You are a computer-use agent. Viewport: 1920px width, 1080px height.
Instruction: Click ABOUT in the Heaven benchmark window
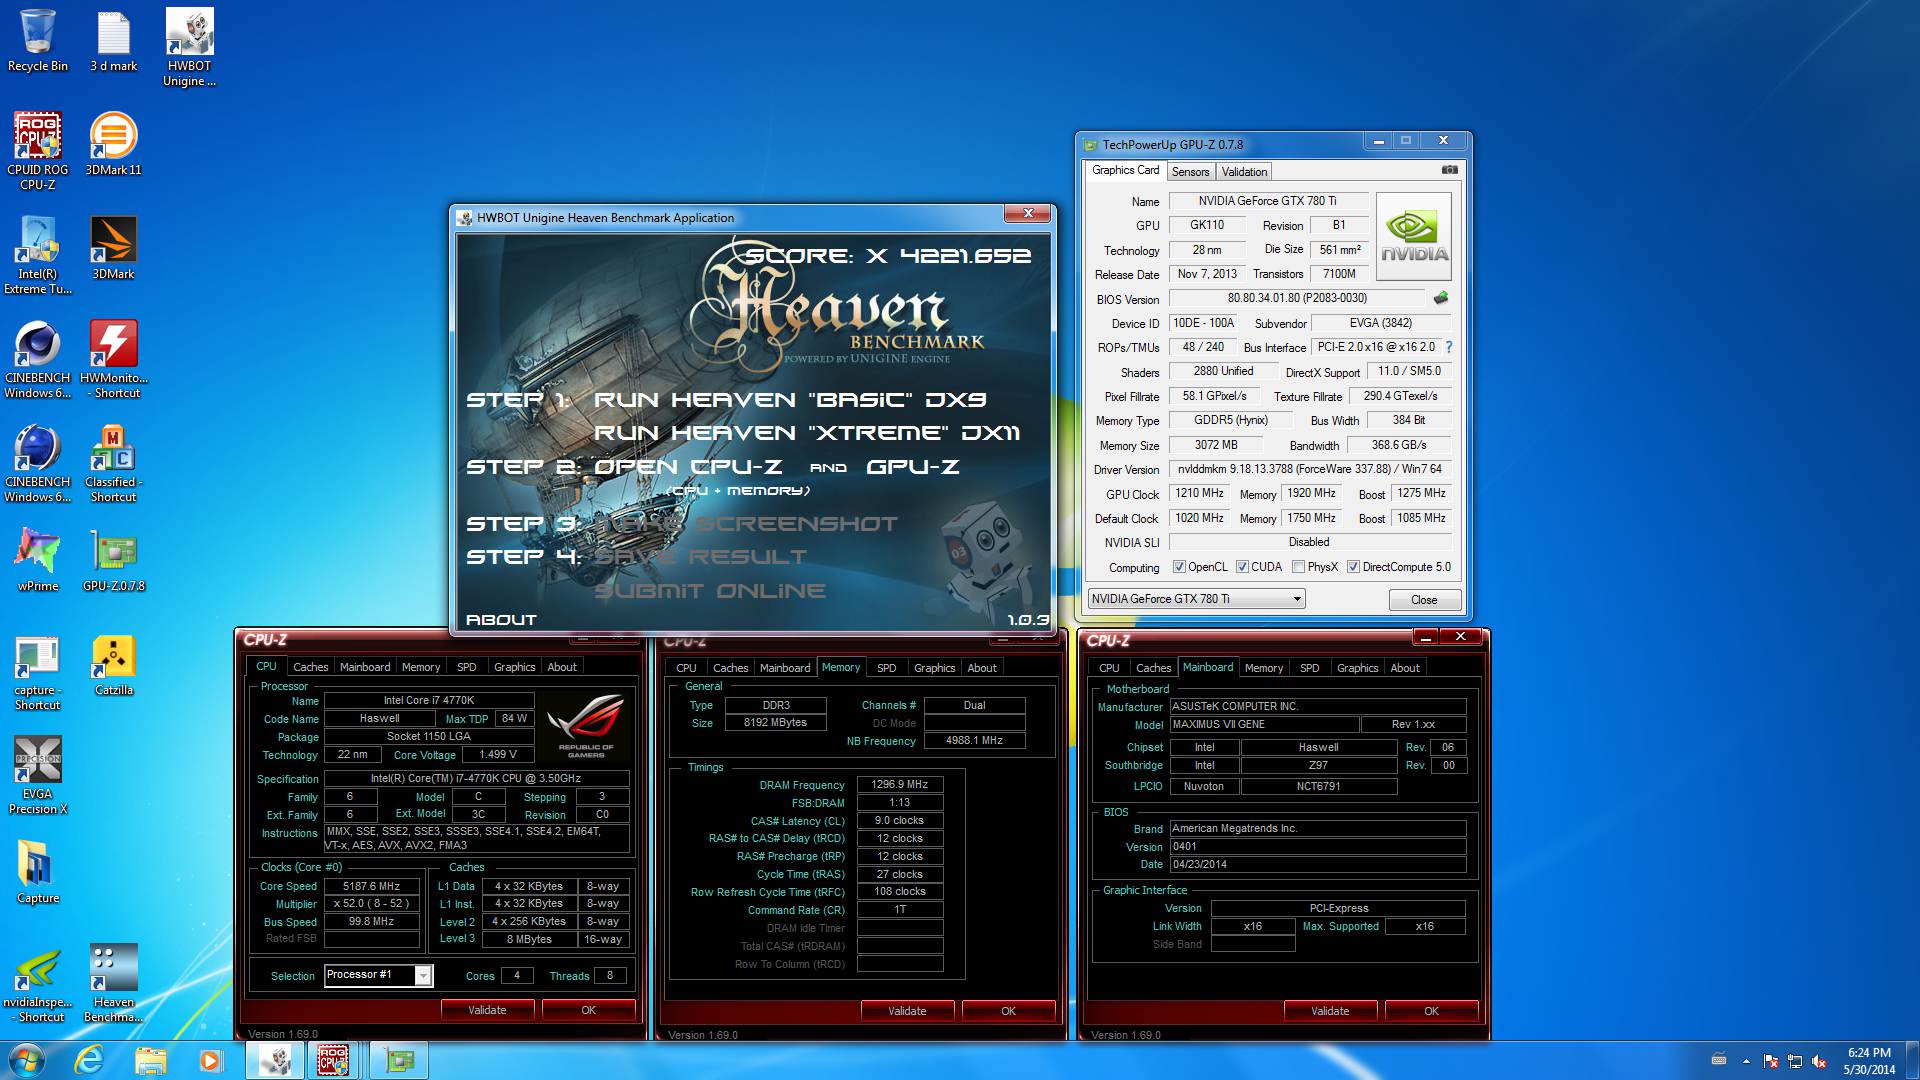[501, 620]
